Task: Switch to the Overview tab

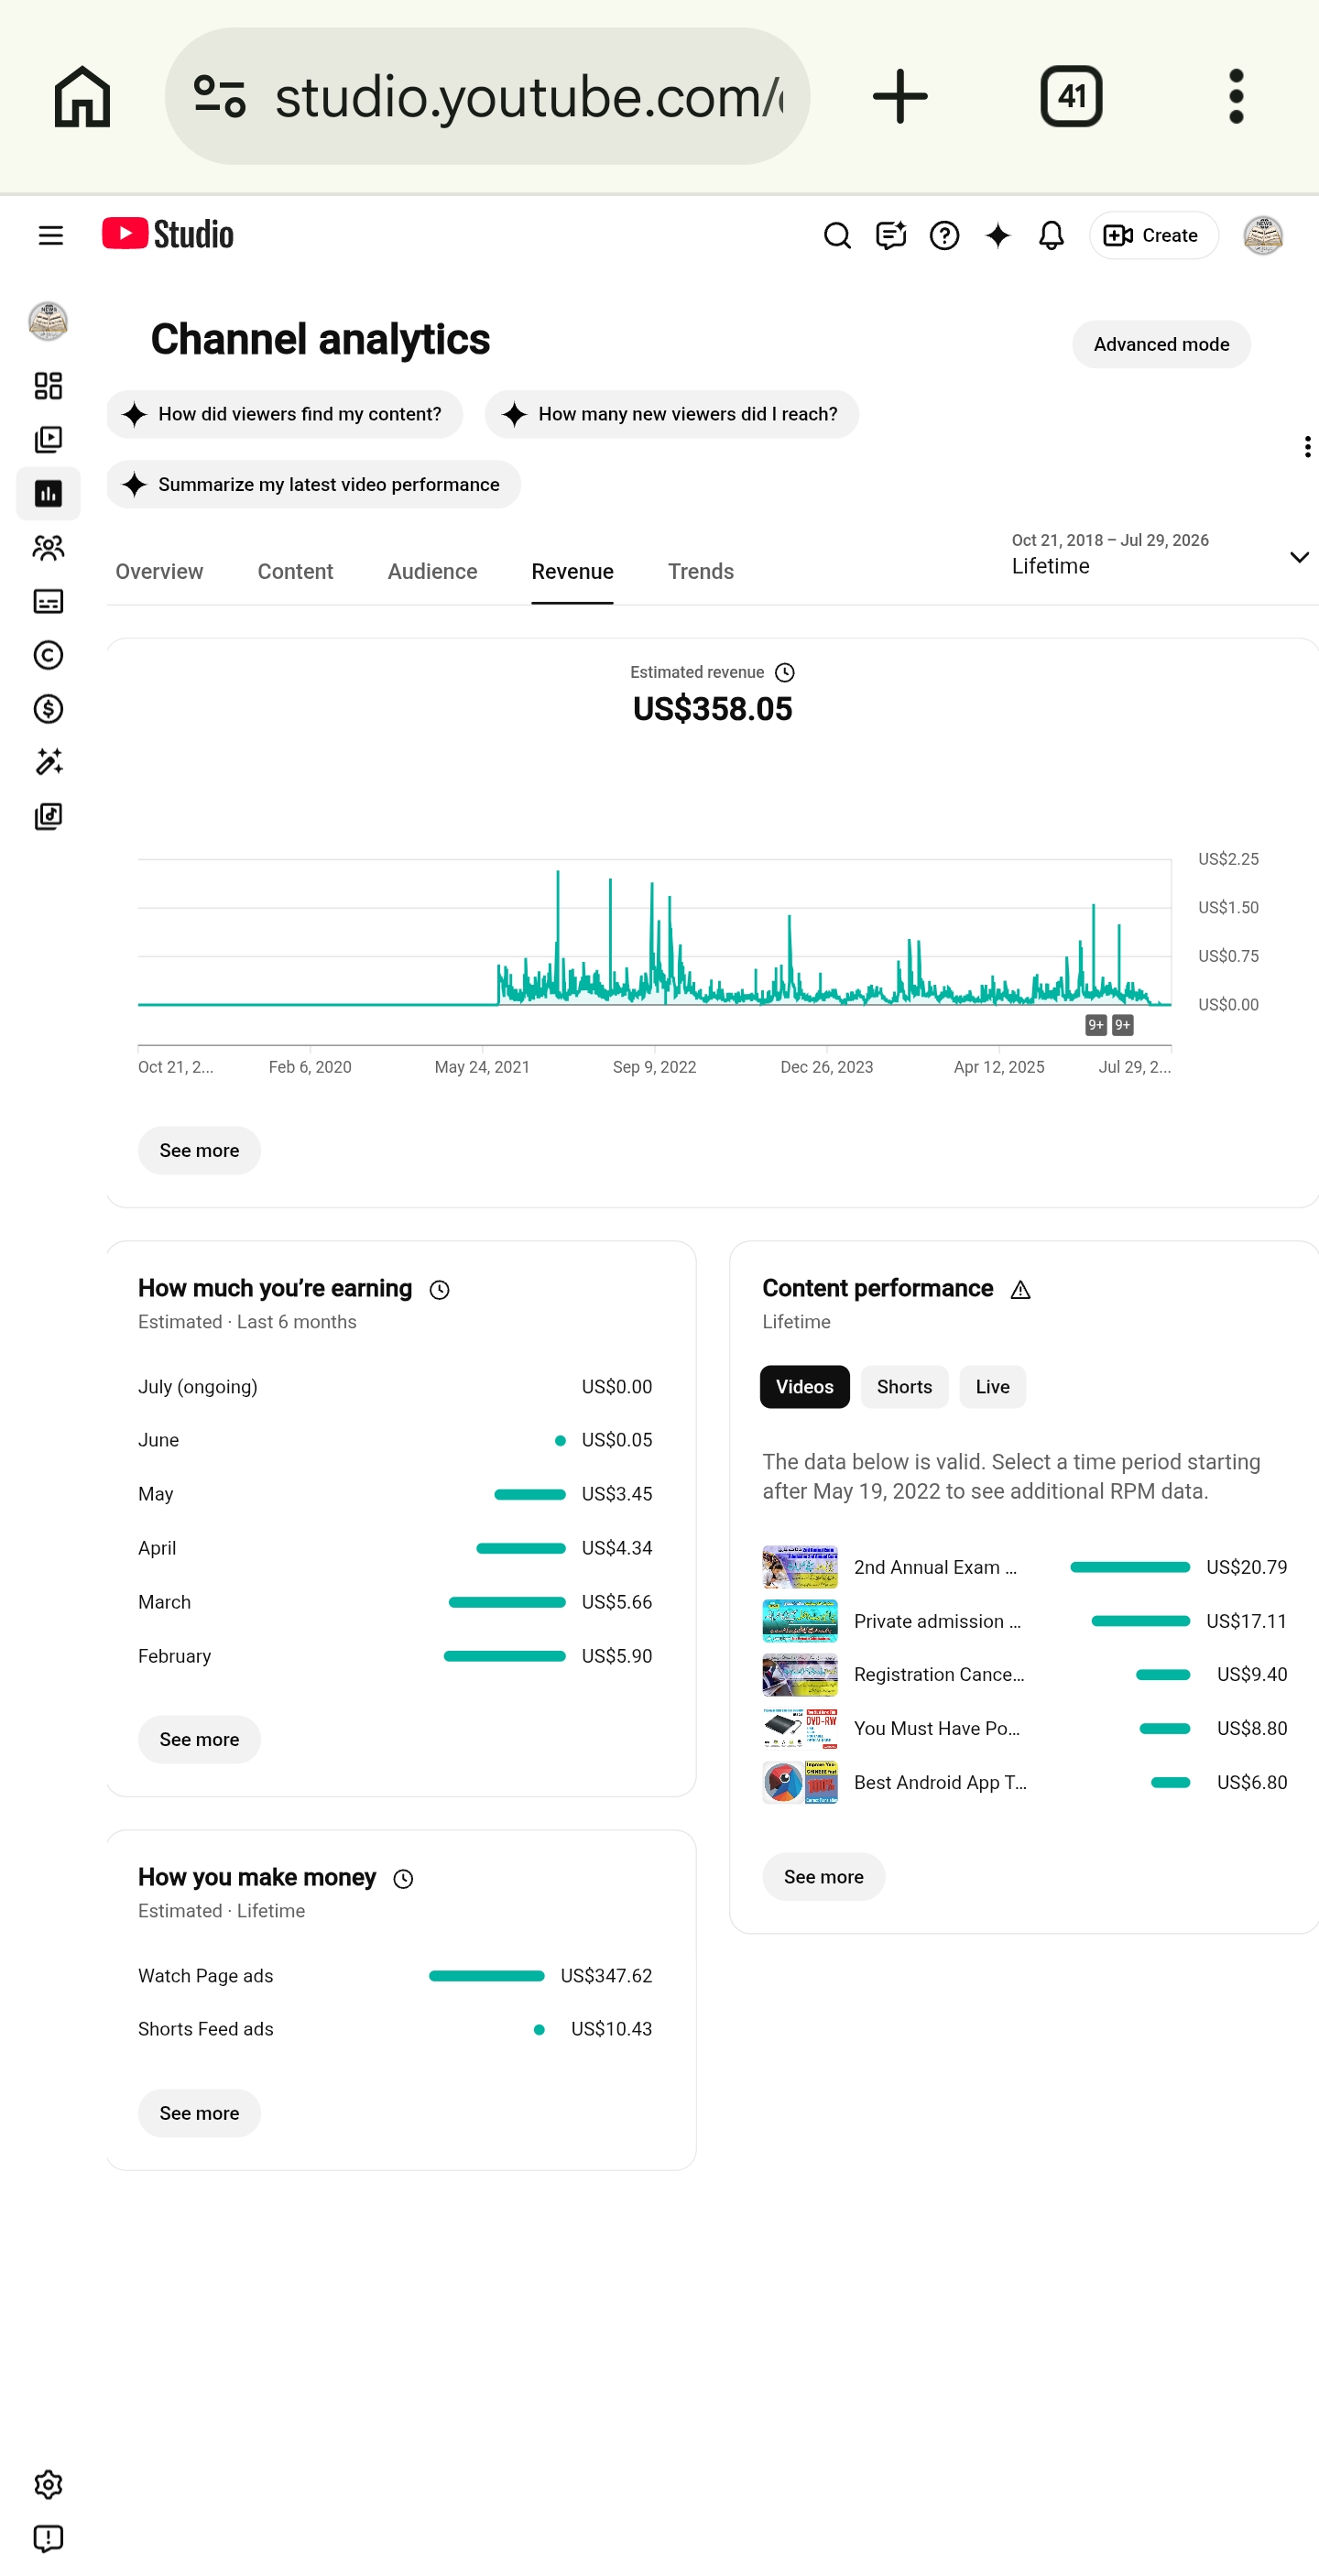Action: click(159, 572)
